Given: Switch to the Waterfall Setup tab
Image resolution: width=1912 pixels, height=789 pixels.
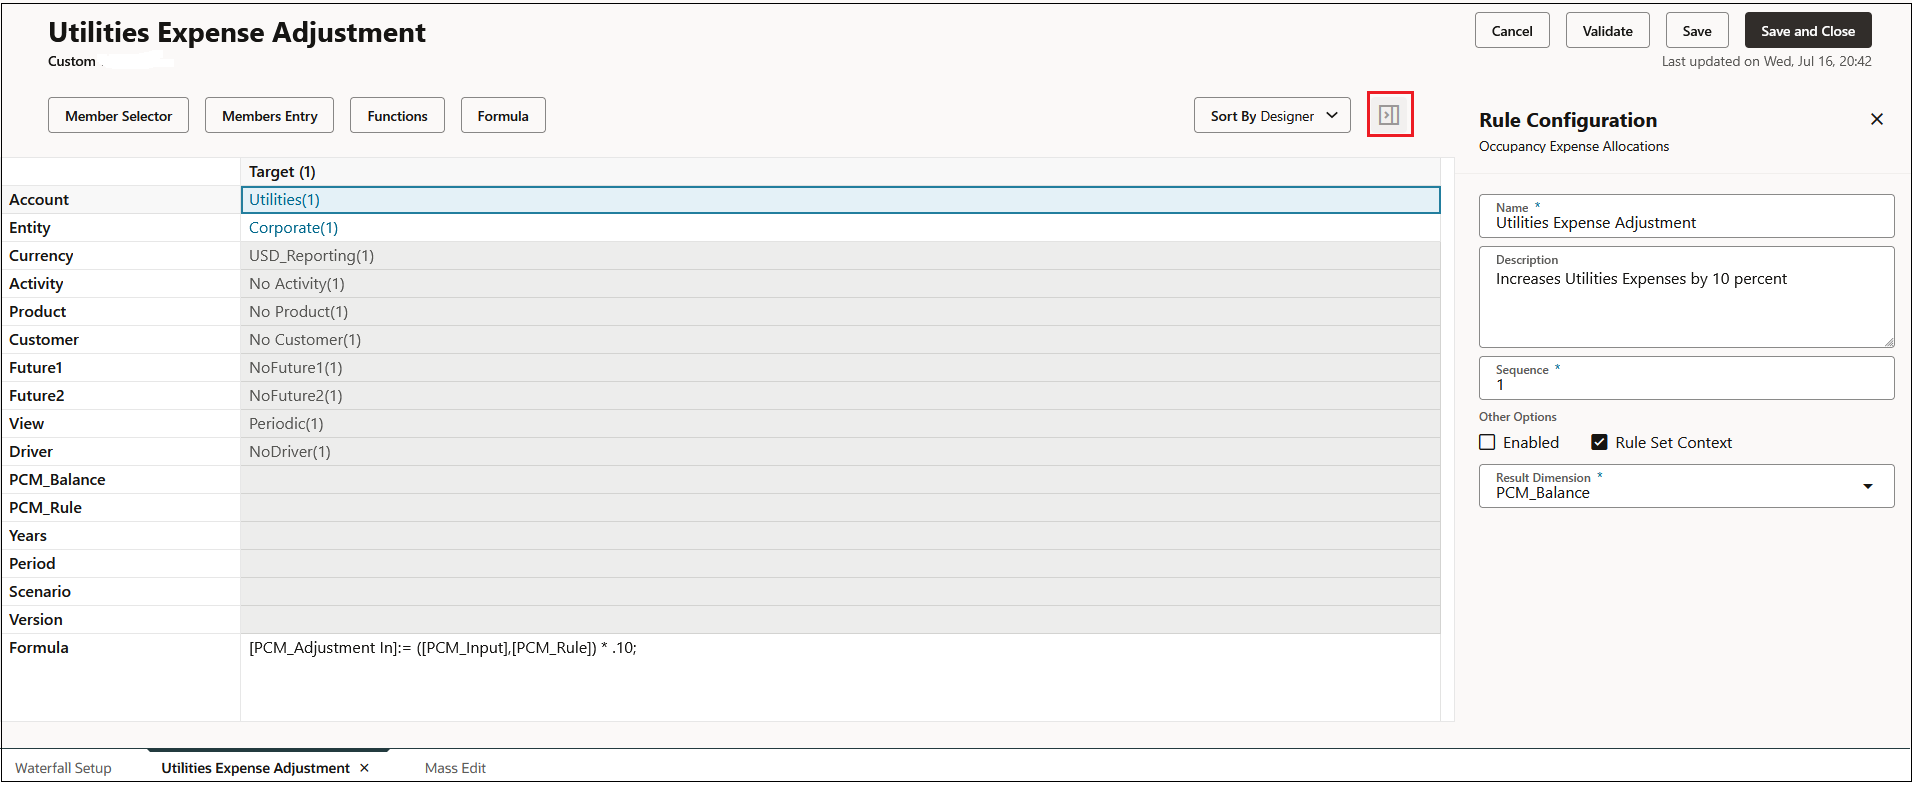Looking at the screenshot, I should 63,768.
